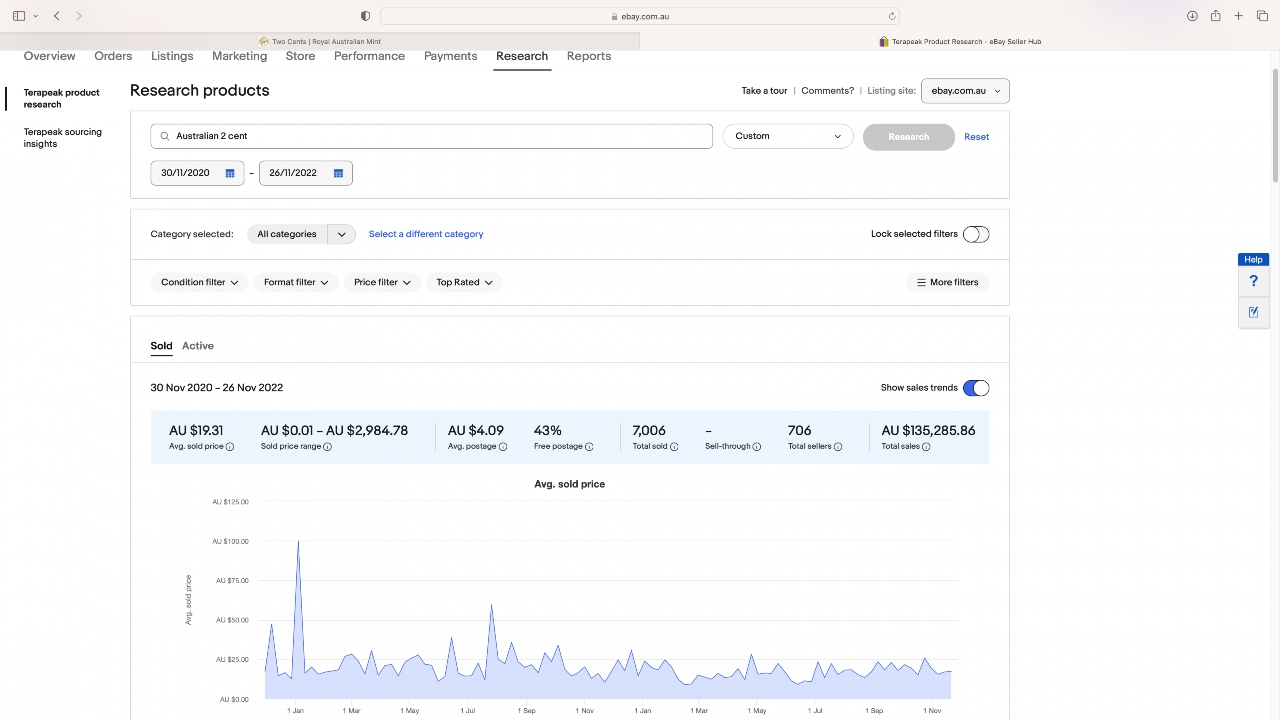Image resolution: width=1280 pixels, height=720 pixels.
Task: Click the blue Help button
Action: click(1253, 260)
